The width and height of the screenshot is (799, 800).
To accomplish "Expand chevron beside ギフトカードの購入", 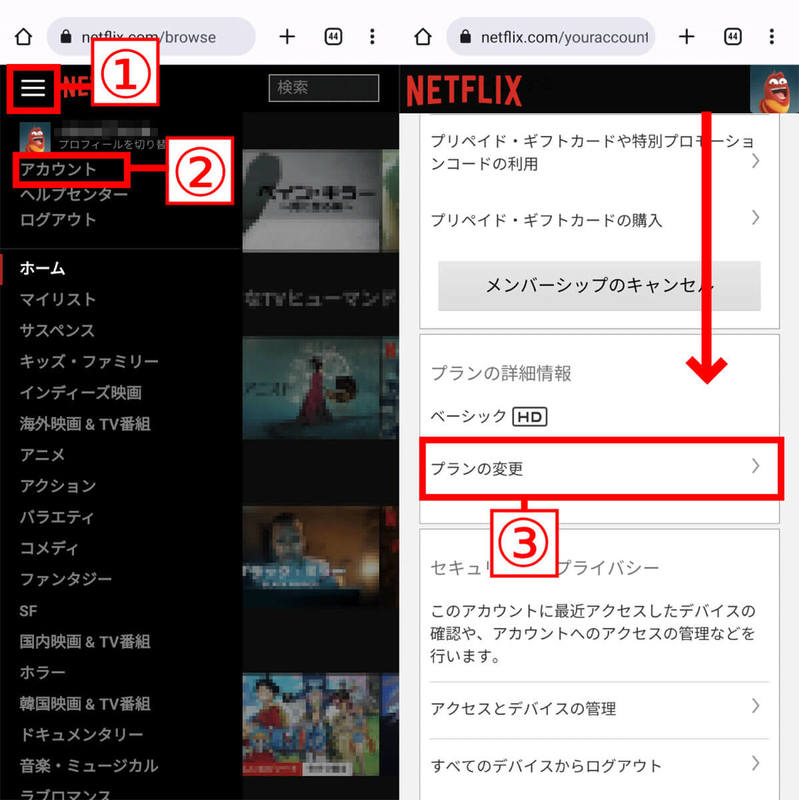I will click(756, 218).
